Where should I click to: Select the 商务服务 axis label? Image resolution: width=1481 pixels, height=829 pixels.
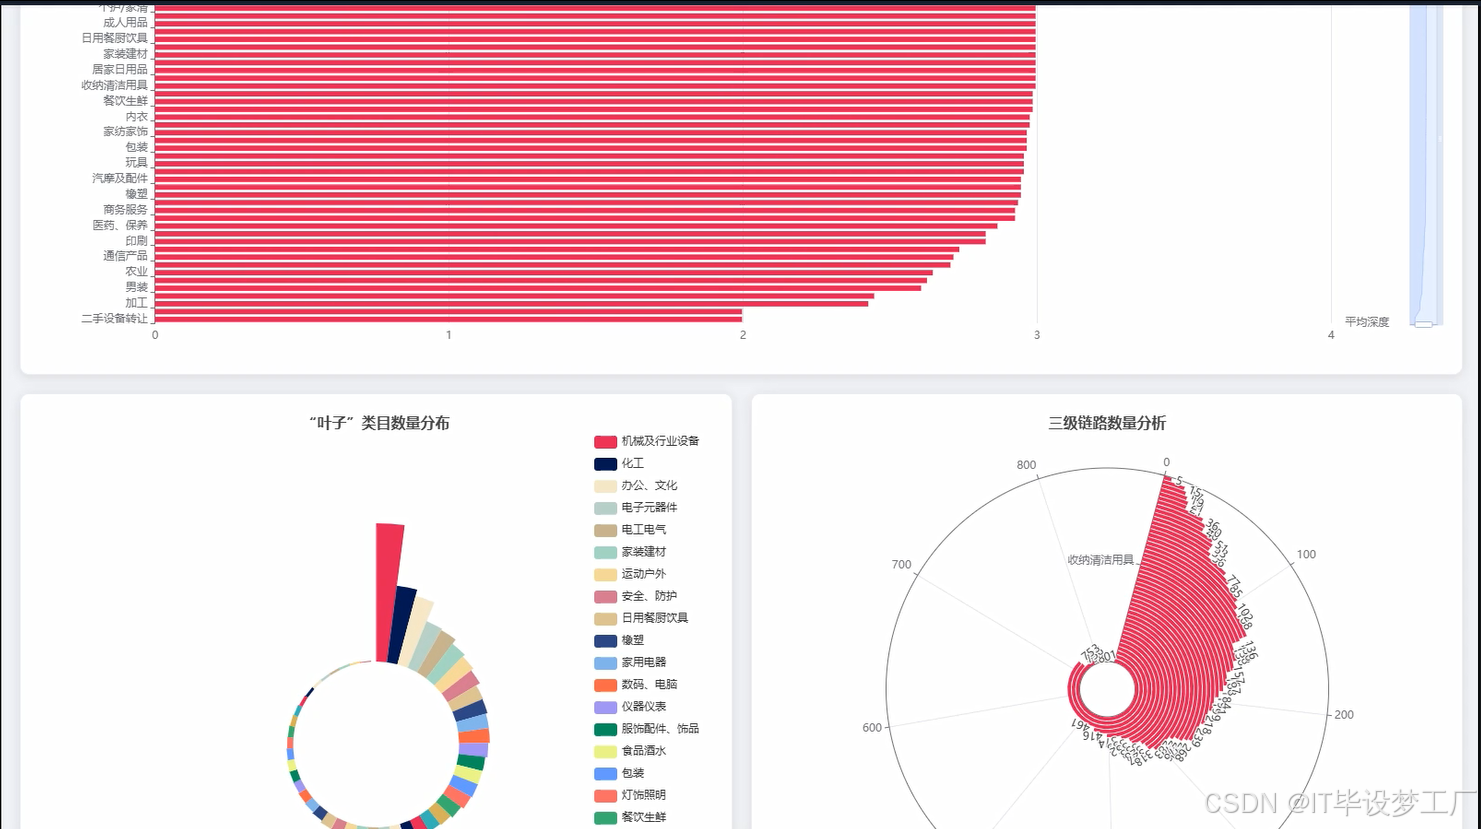click(125, 210)
